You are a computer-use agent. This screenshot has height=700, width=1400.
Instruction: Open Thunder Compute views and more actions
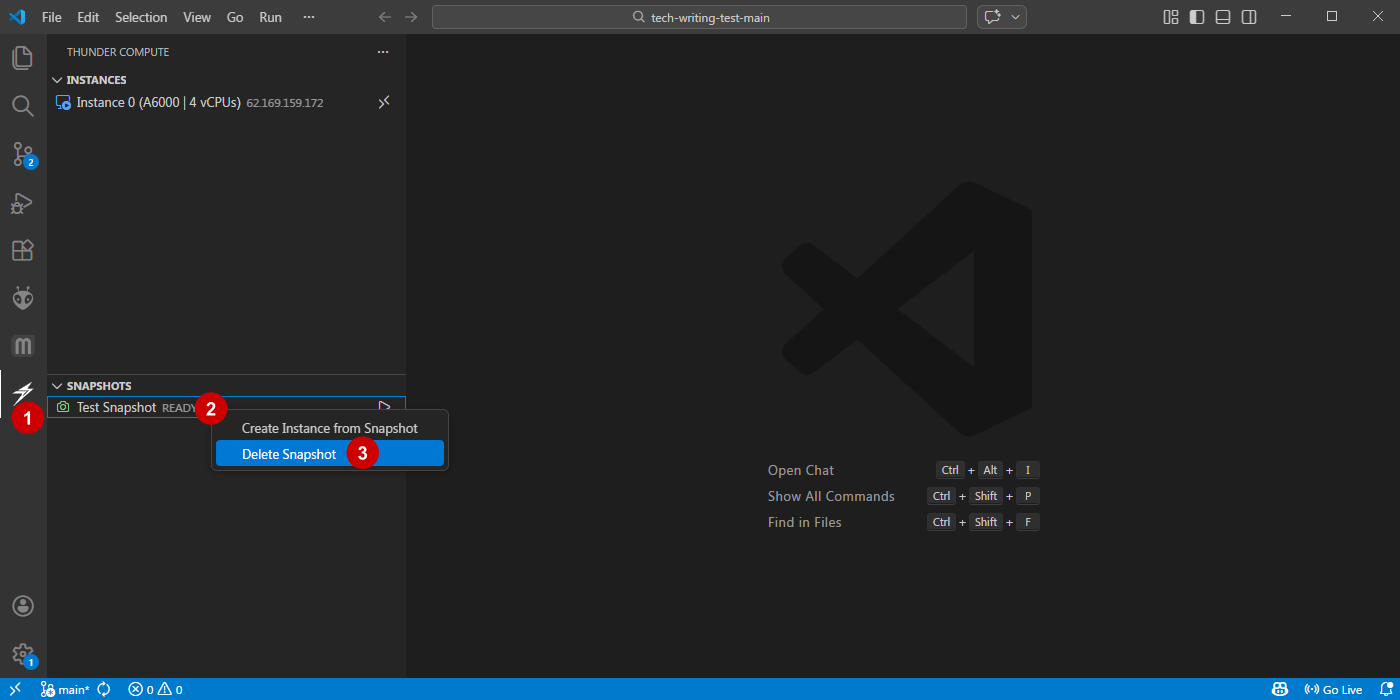coord(382,52)
